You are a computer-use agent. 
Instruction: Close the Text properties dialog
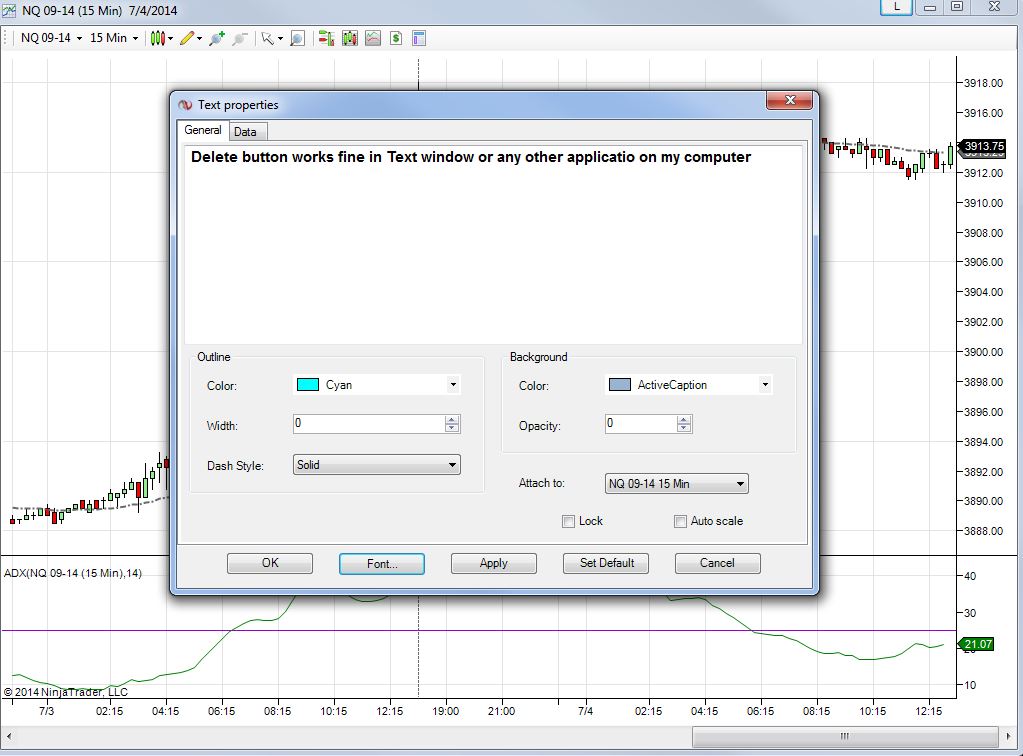click(789, 100)
